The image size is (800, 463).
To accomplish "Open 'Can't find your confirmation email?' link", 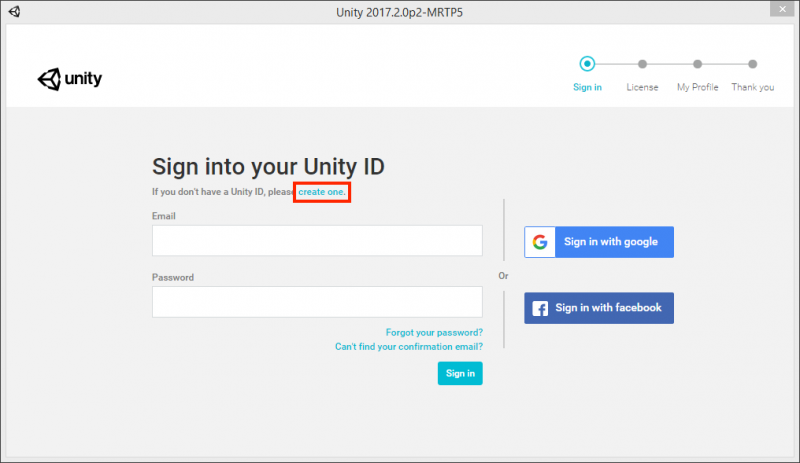I will click(409, 347).
